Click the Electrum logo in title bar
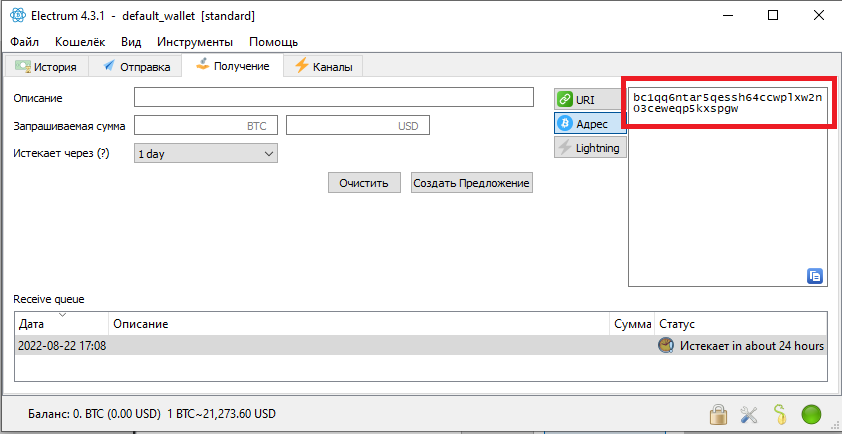 point(17,16)
